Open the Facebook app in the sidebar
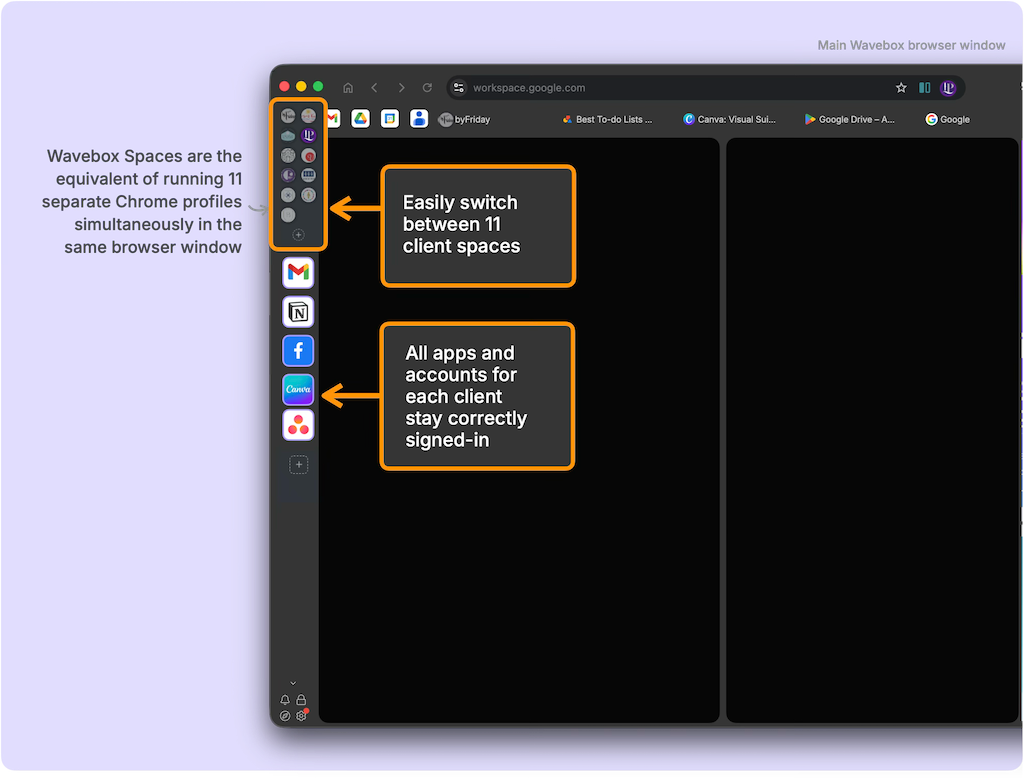Image resolution: width=1024 pixels, height=782 pixels. (298, 350)
